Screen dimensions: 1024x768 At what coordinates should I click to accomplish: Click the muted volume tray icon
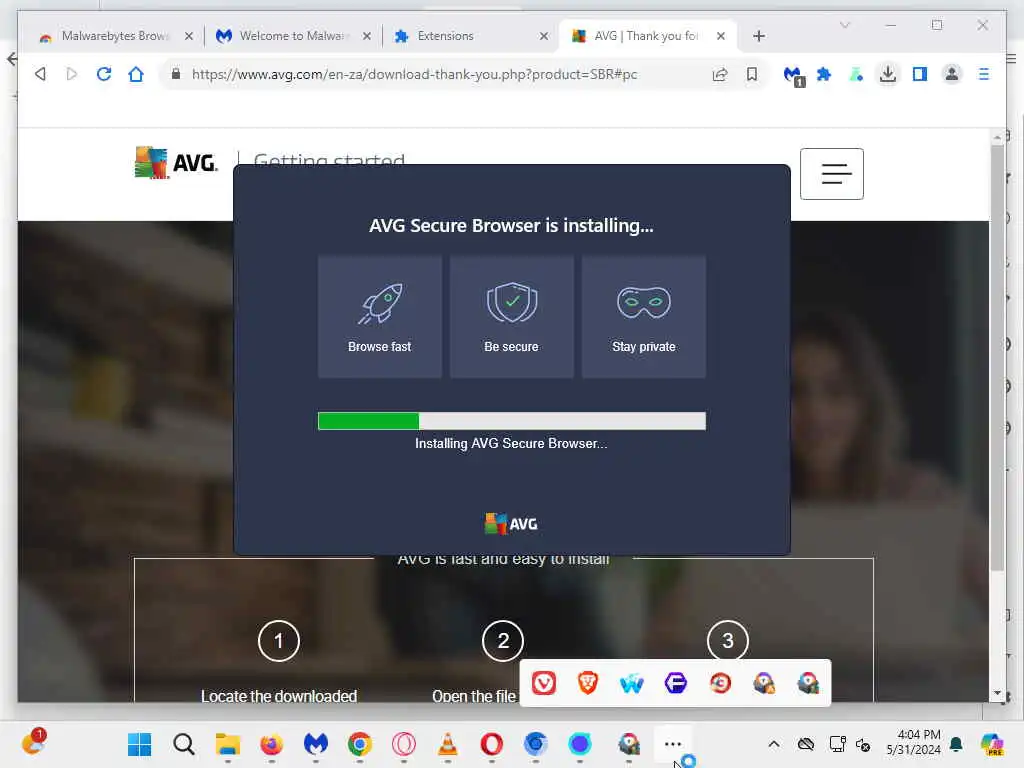pos(863,744)
